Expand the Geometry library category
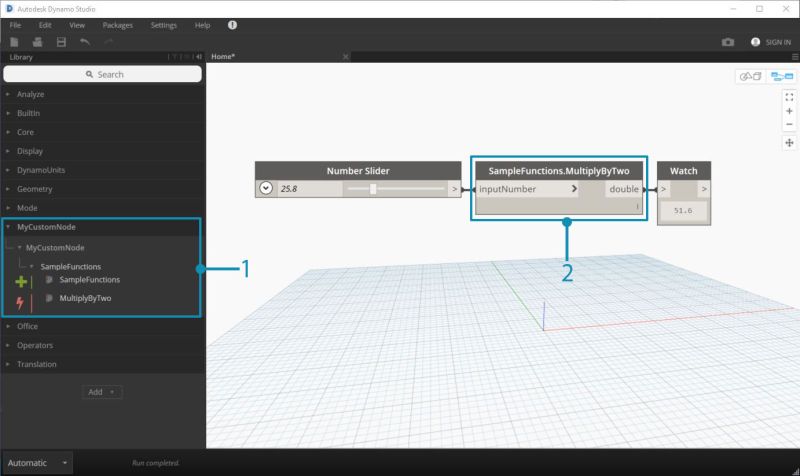This screenshot has height=476, width=800. pos(8,189)
